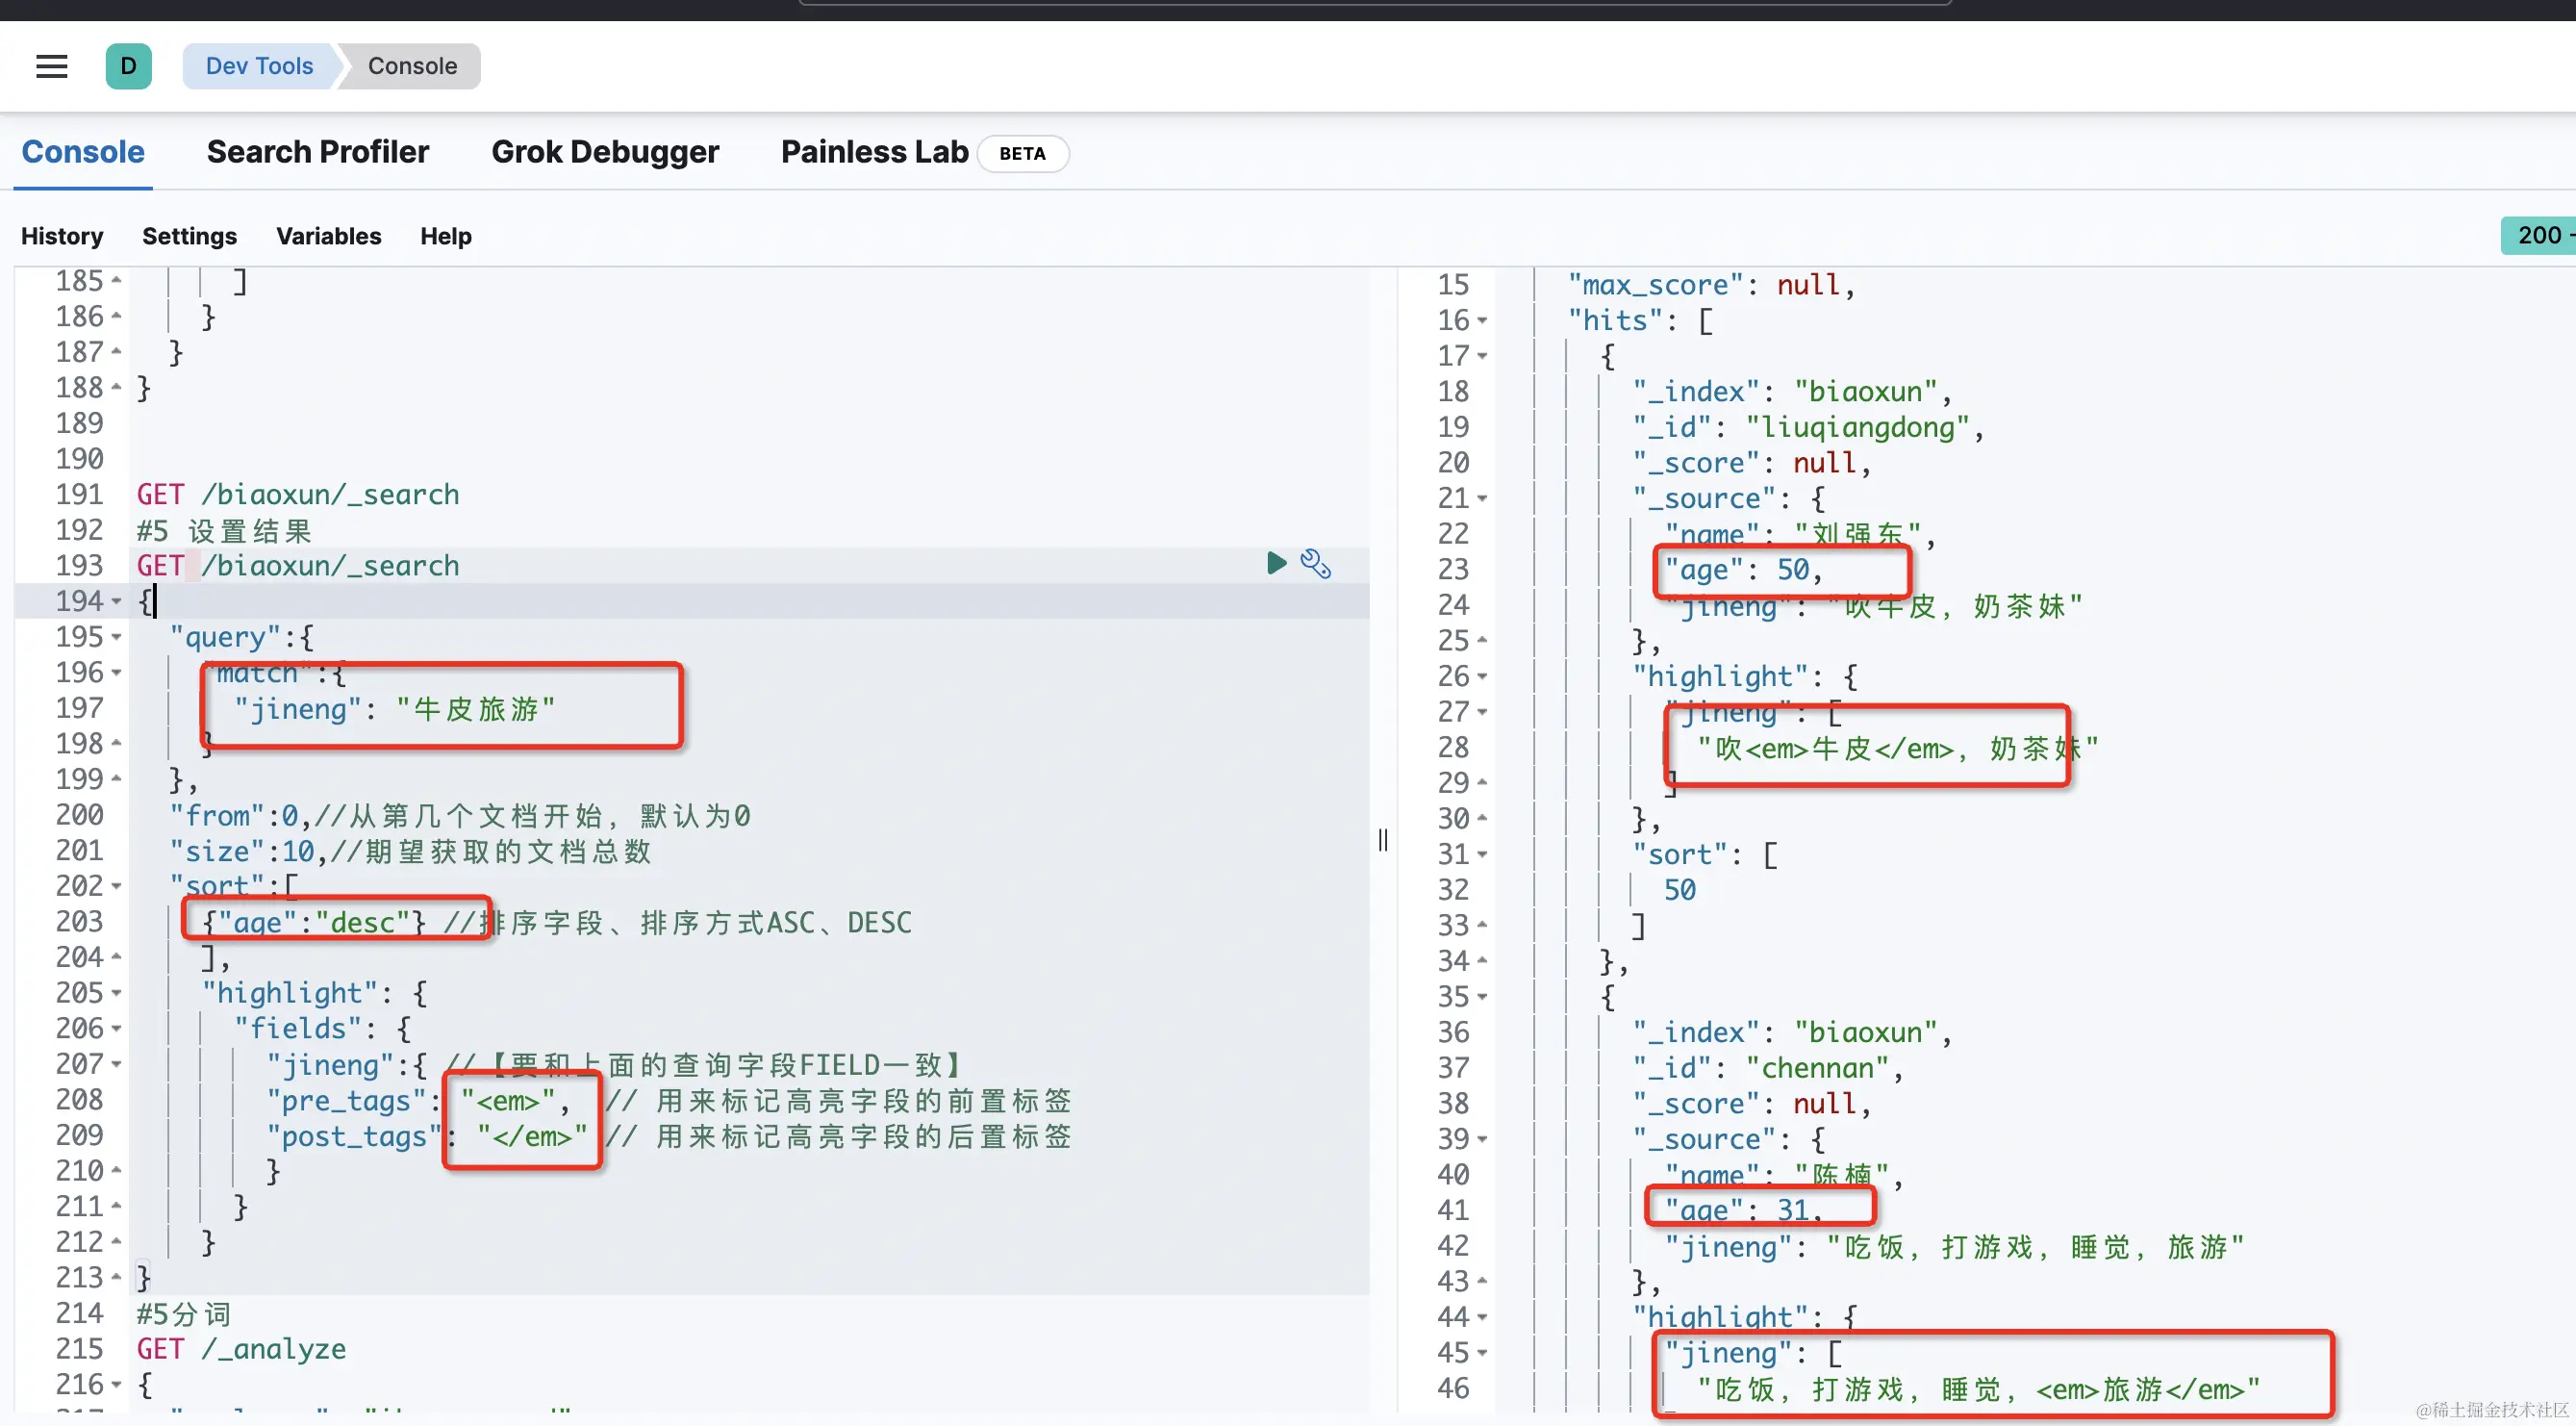Open the console Settings
This screenshot has height=1426, width=2576.
point(189,236)
